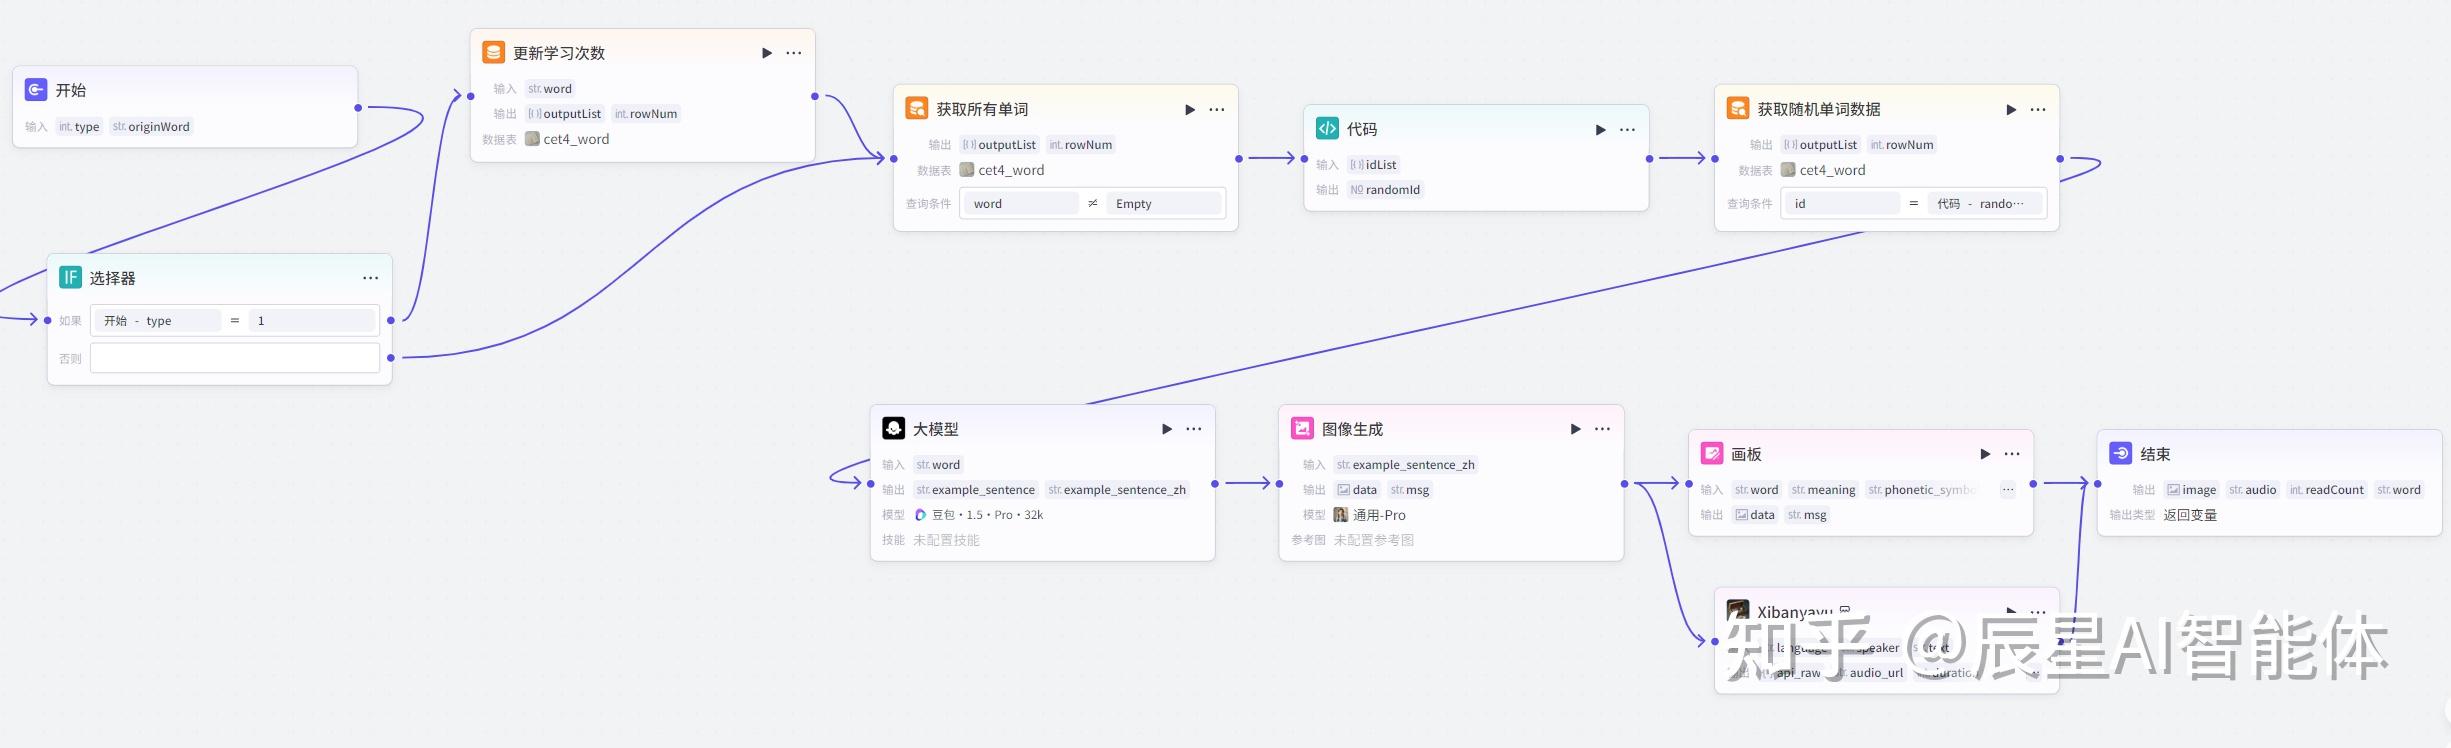Click the 画板 canvas node icon
This screenshot has width=2451, height=748.
tap(1712, 453)
